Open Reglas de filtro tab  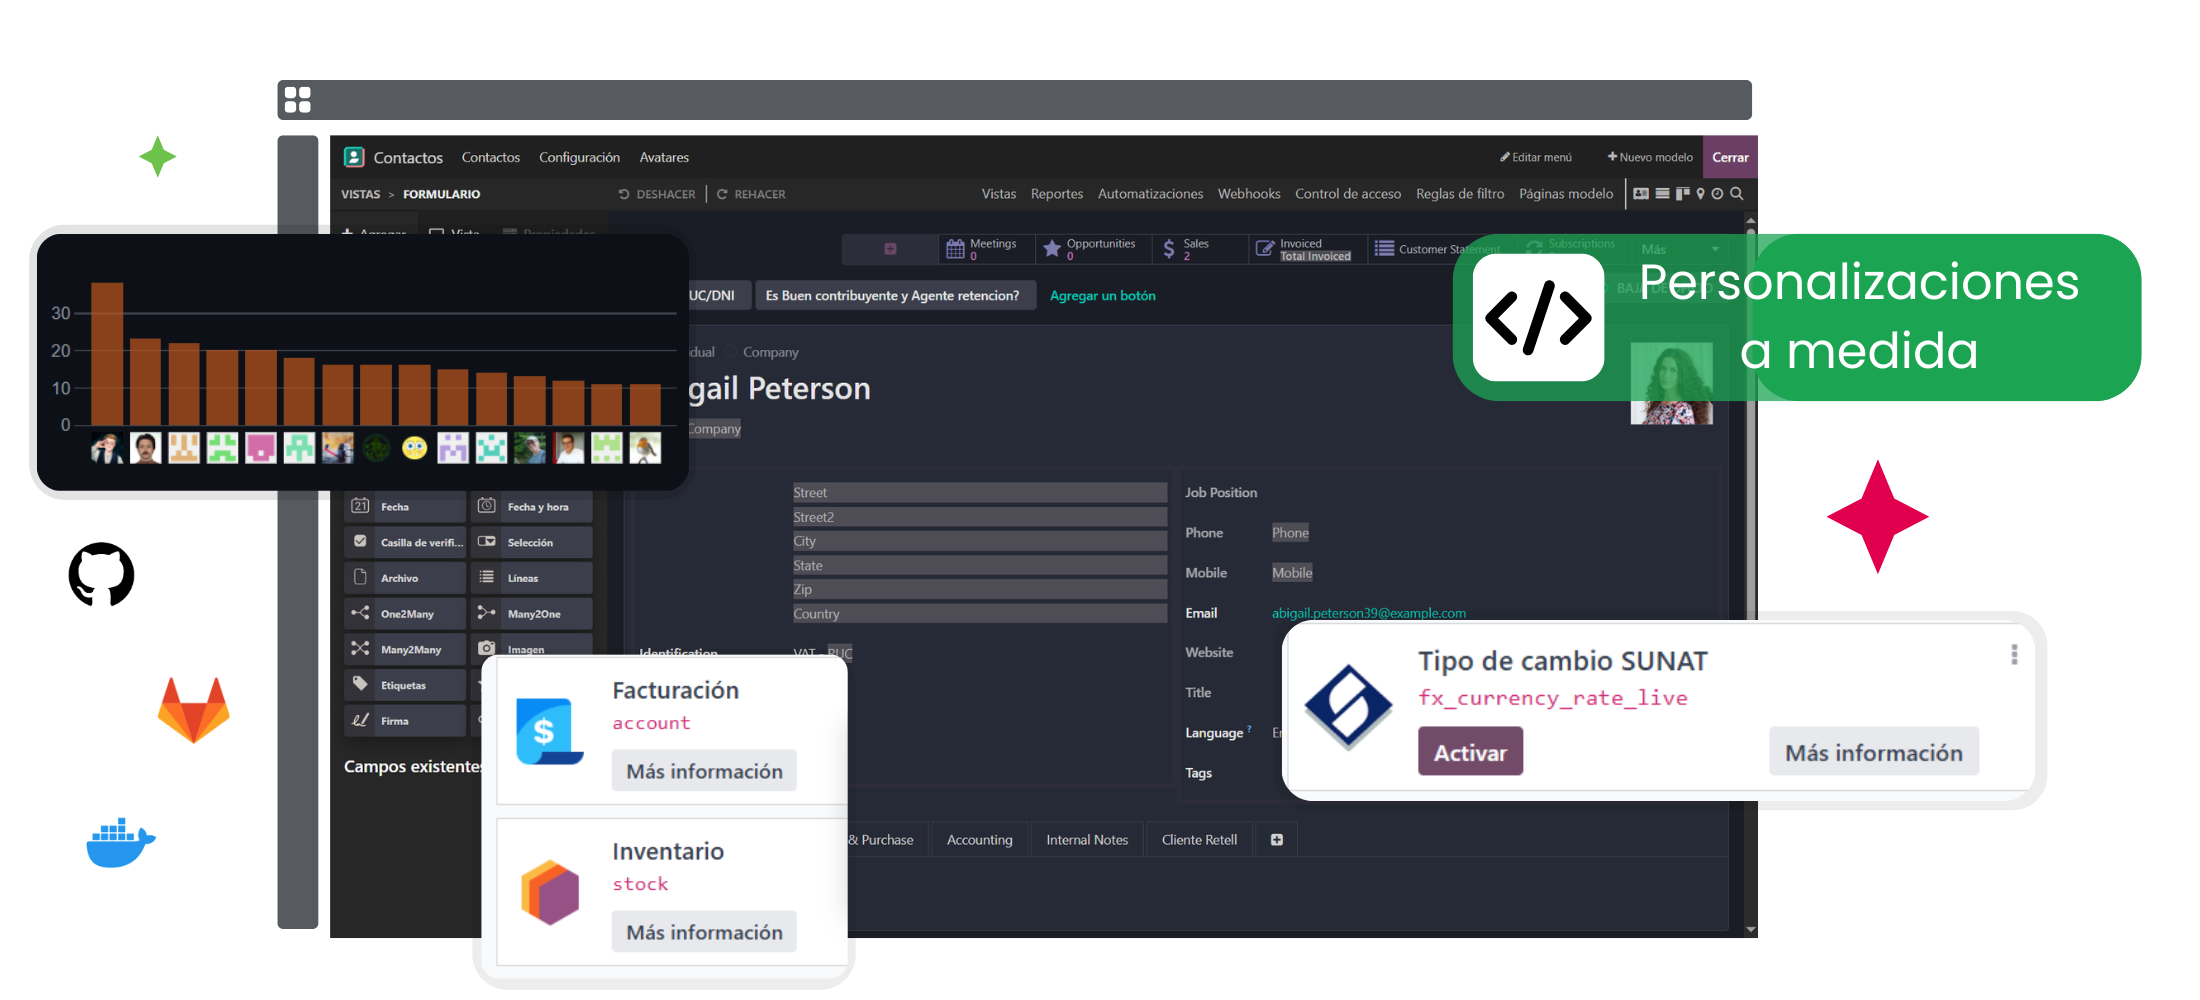pos(1460,194)
